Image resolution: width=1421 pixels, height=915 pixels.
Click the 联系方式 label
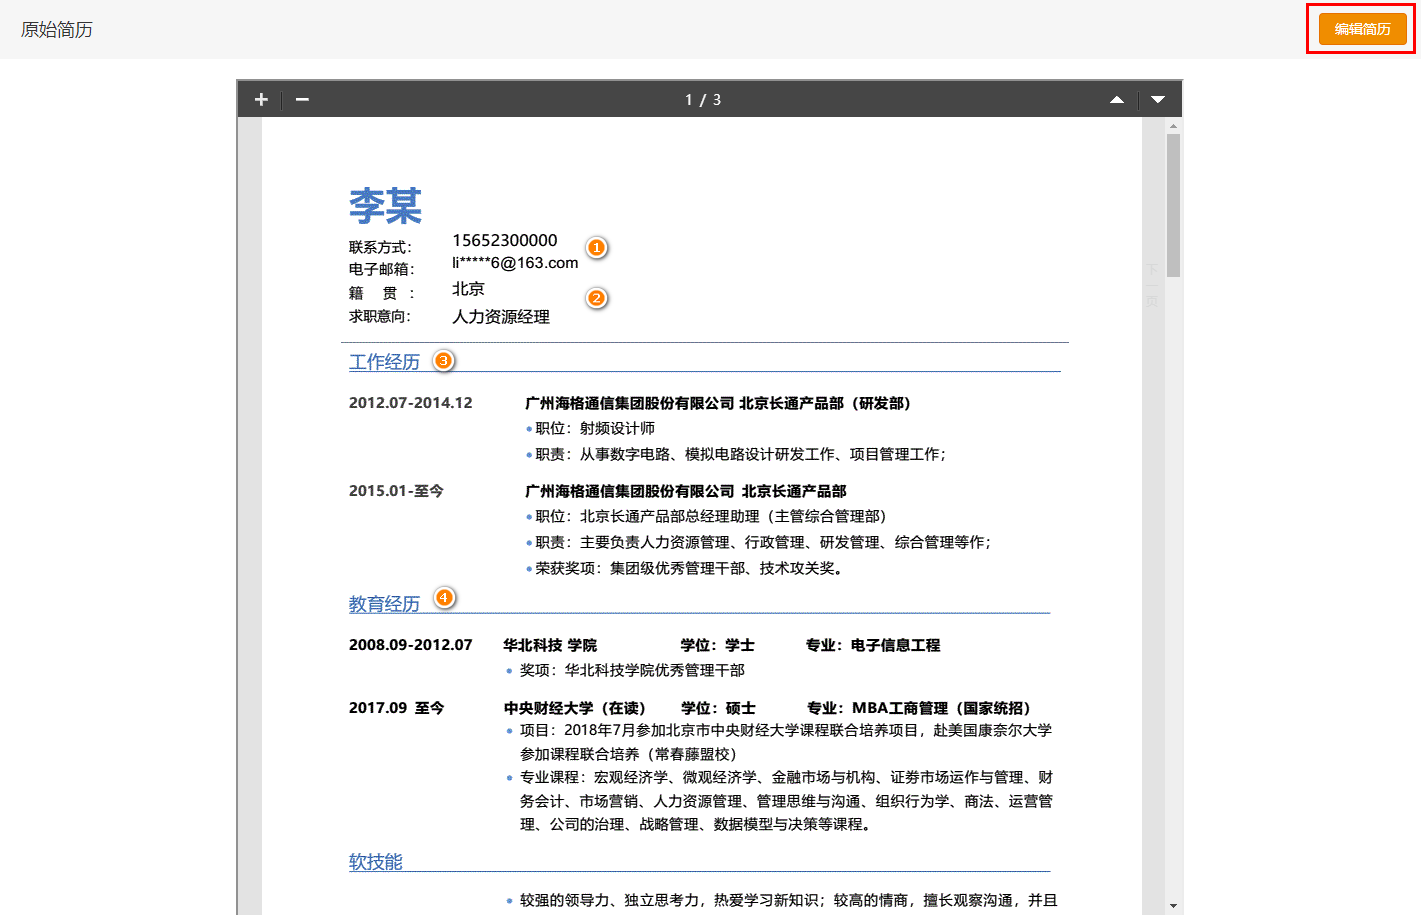(380, 247)
